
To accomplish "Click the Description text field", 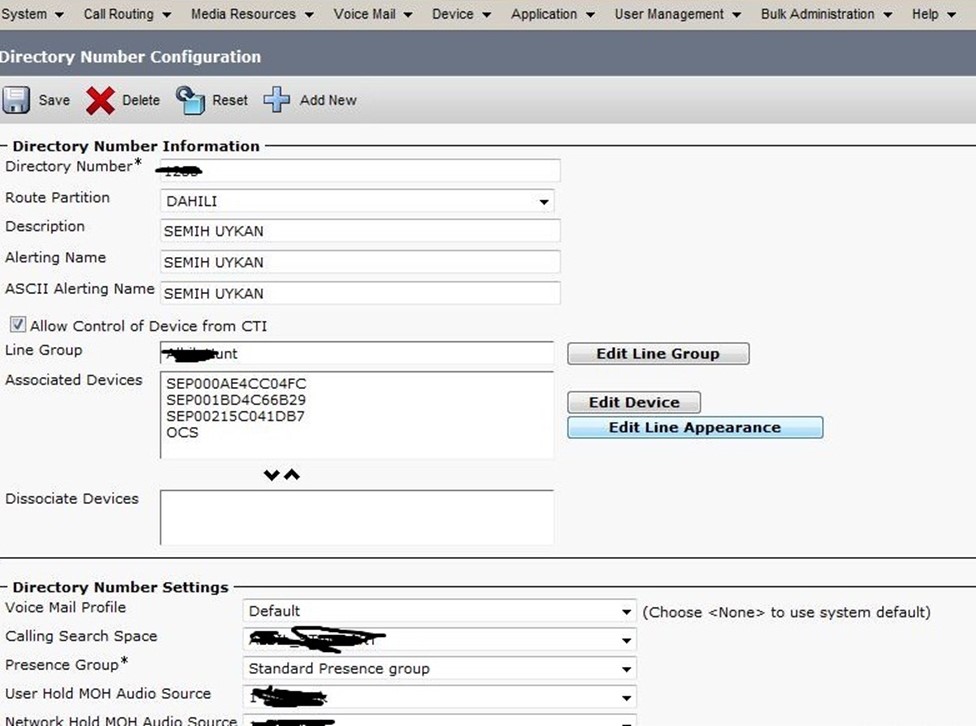I will 360,231.
